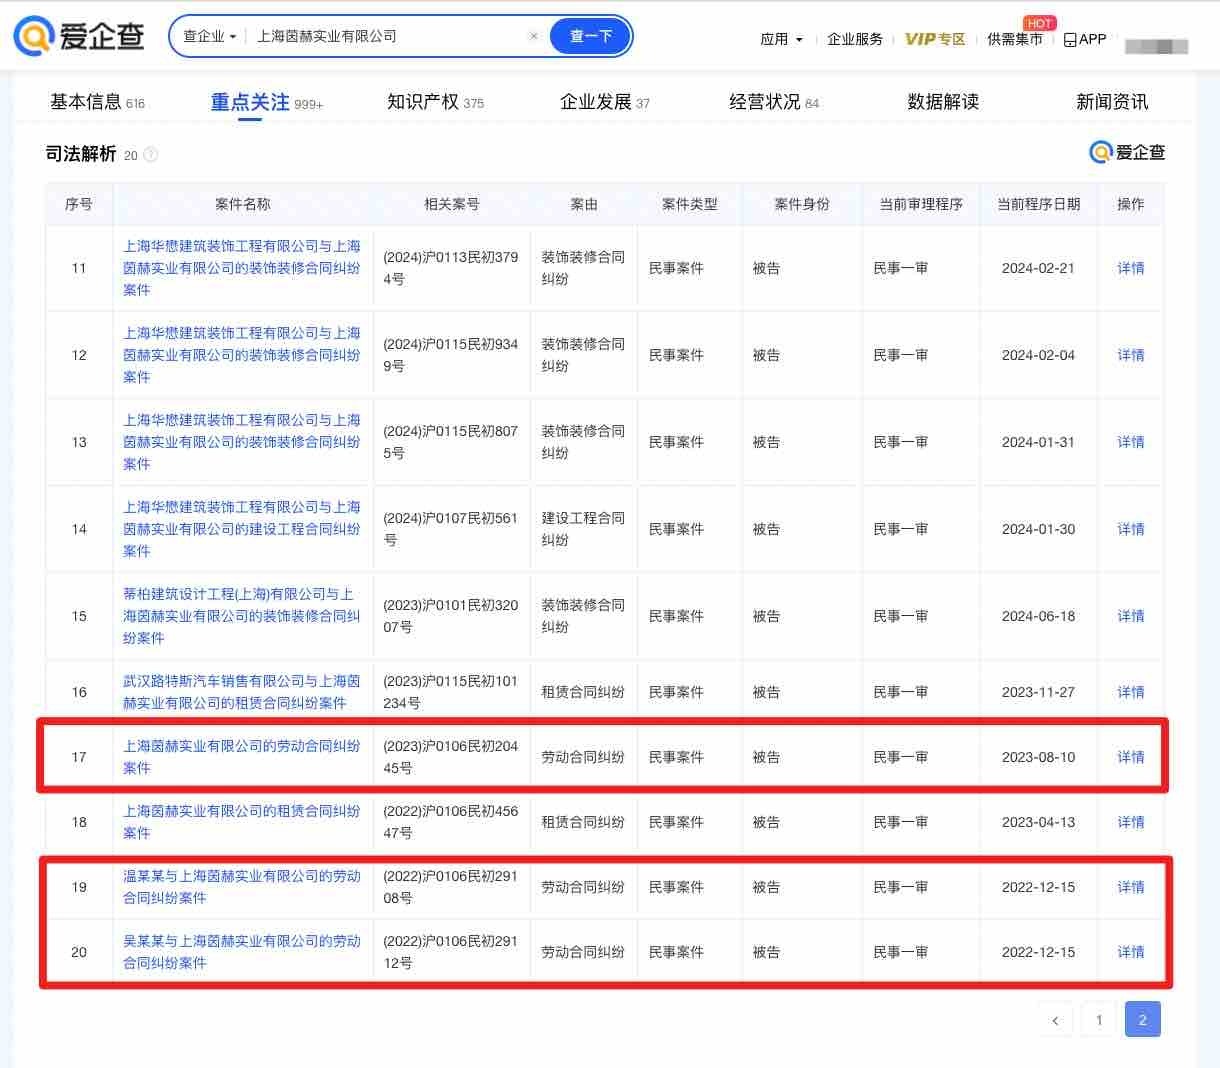This screenshot has height=1068, width=1220.
Task: Switch to the 新闻资讯 tab
Action: [1112, 102]
